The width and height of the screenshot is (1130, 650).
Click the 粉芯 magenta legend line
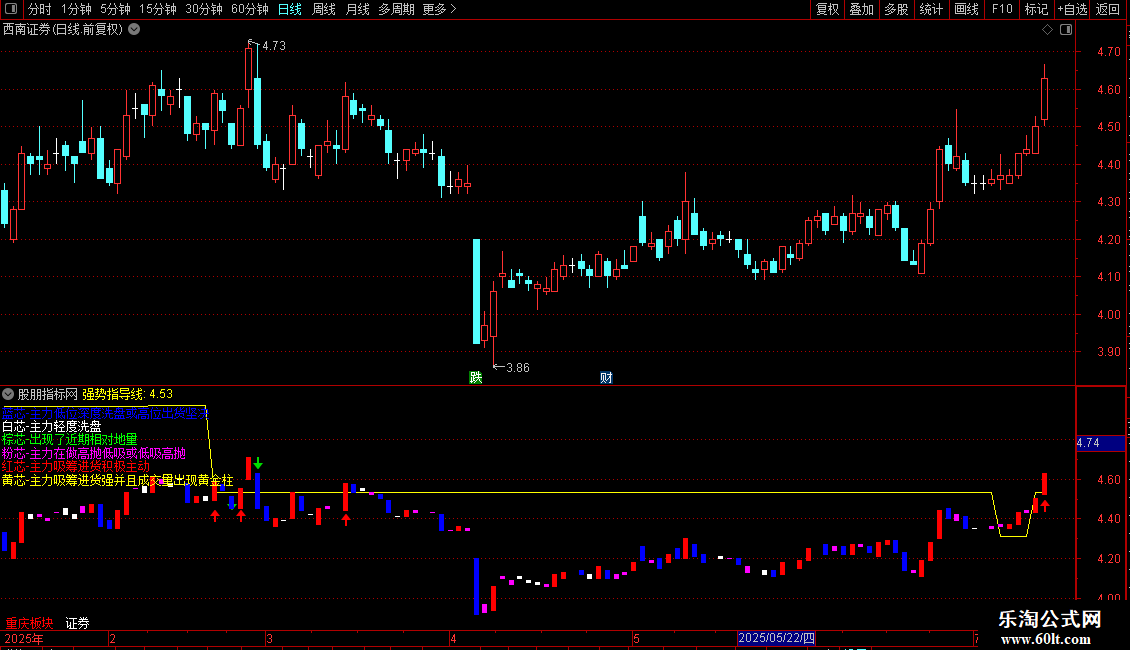tap(94, 453)
